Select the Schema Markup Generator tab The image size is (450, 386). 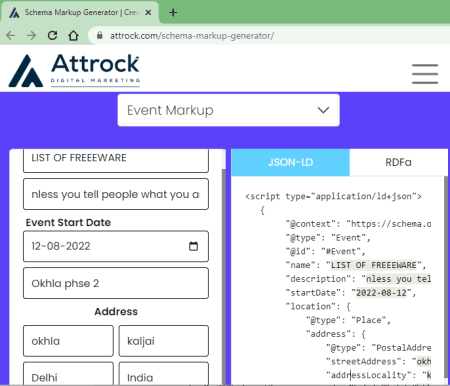click(x=80, y=13)
